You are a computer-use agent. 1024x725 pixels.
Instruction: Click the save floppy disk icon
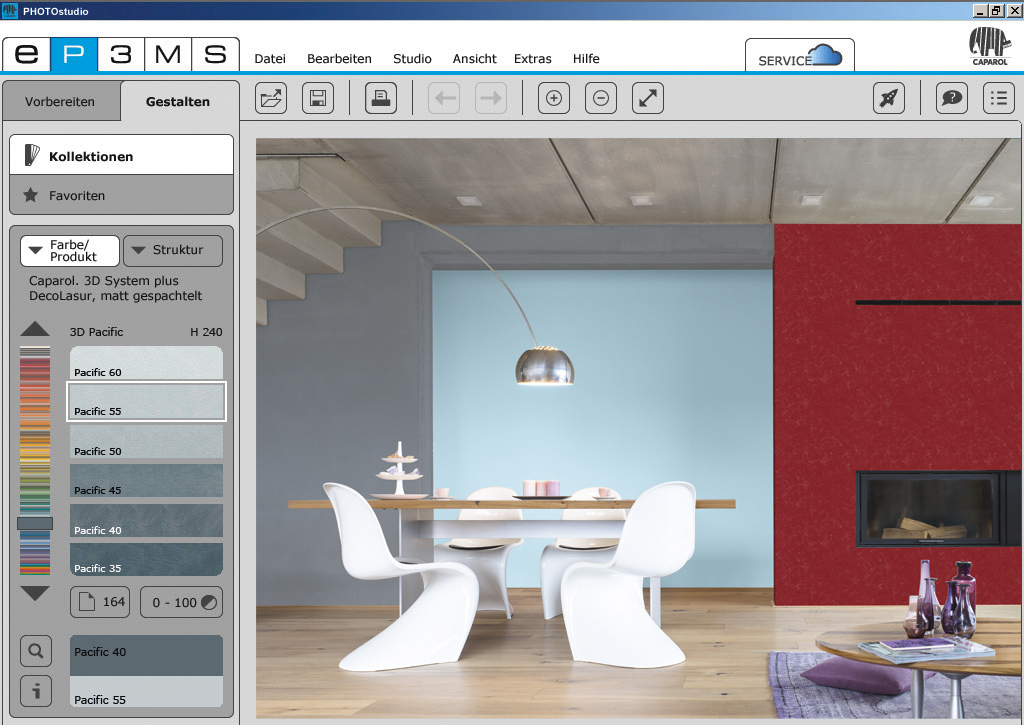[318, 98]
